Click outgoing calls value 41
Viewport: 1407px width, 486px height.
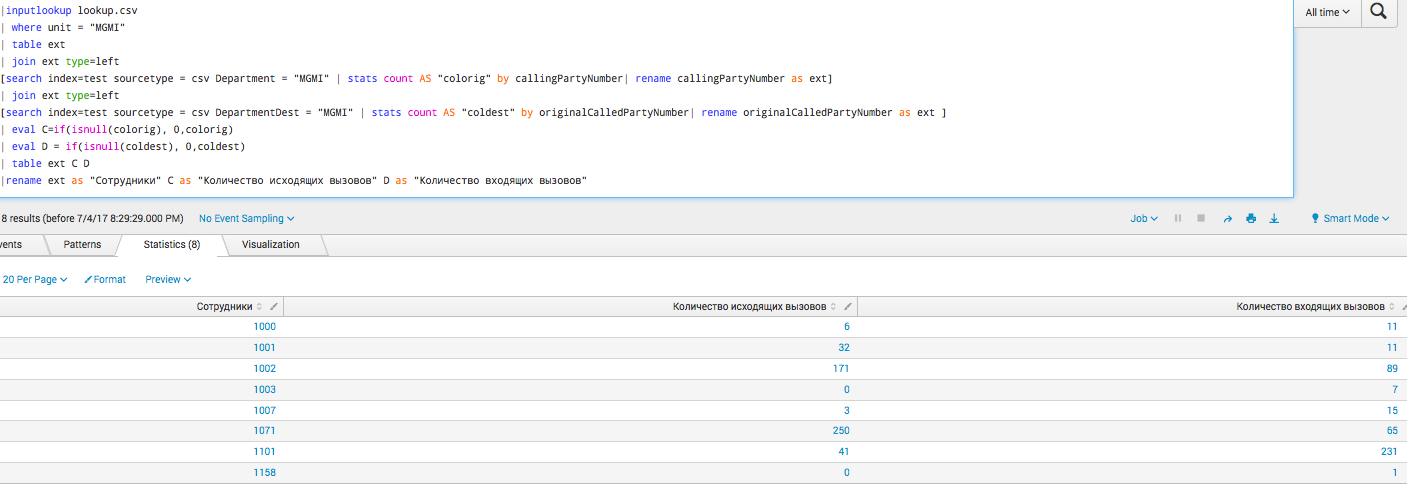[844, 452]
